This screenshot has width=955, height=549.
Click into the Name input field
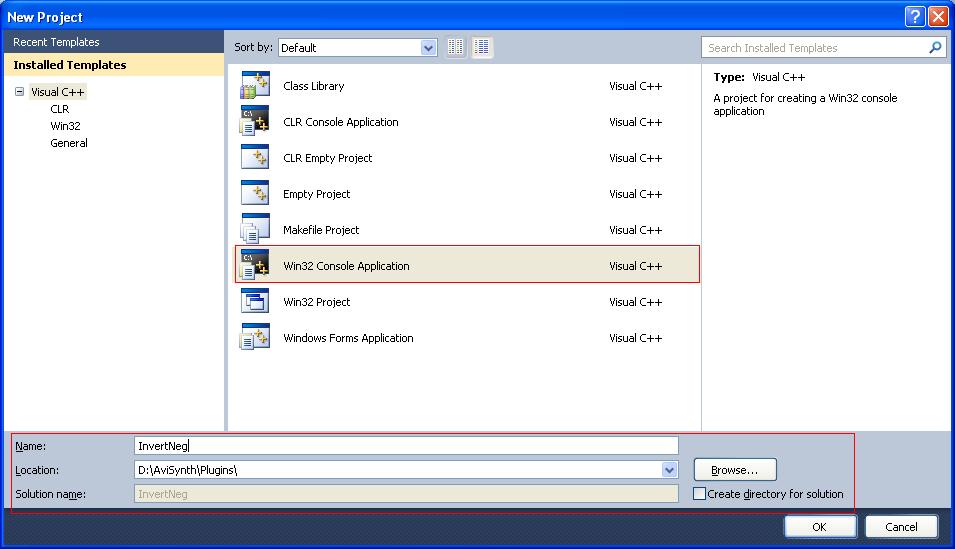point(406,445)
